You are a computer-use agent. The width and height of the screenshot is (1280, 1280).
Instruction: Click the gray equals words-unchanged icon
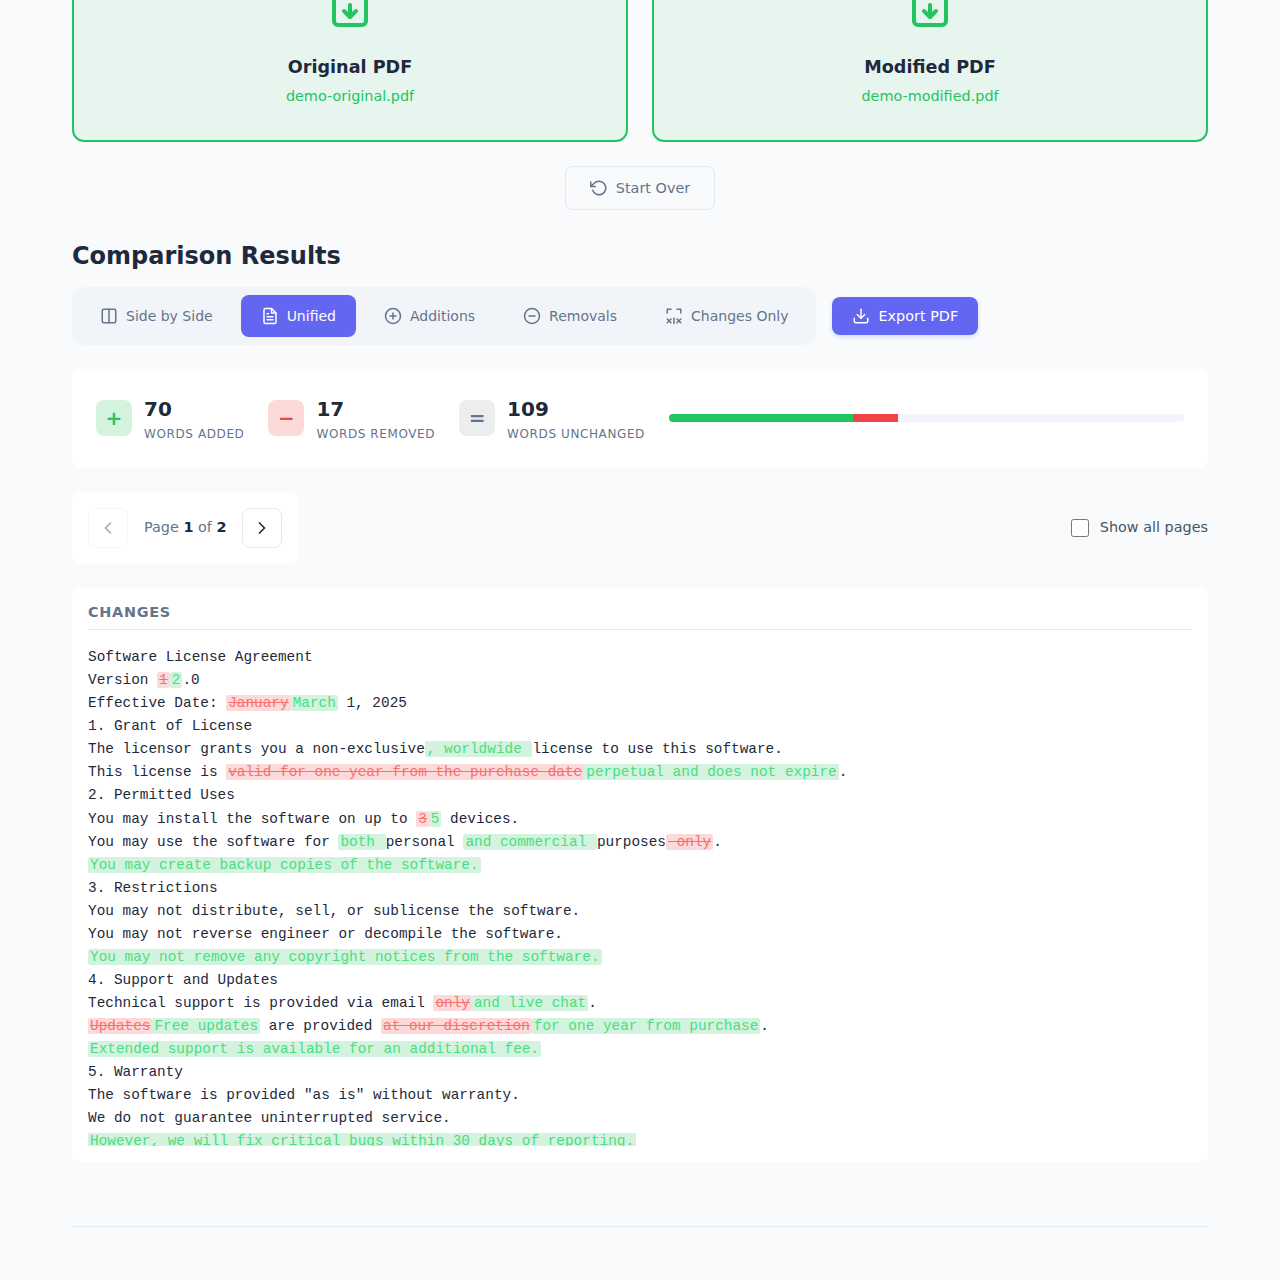click(477, 419)
